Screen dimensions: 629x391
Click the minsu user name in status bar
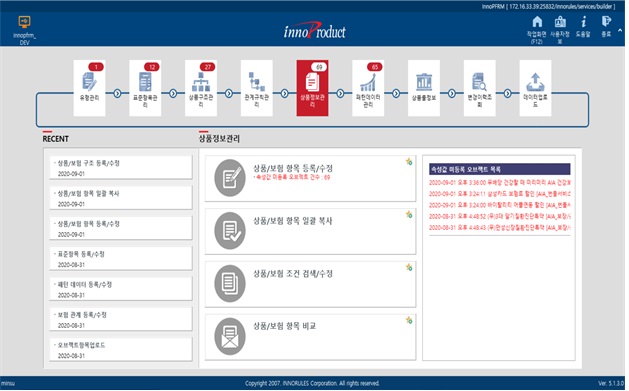(x=8, y=383)
